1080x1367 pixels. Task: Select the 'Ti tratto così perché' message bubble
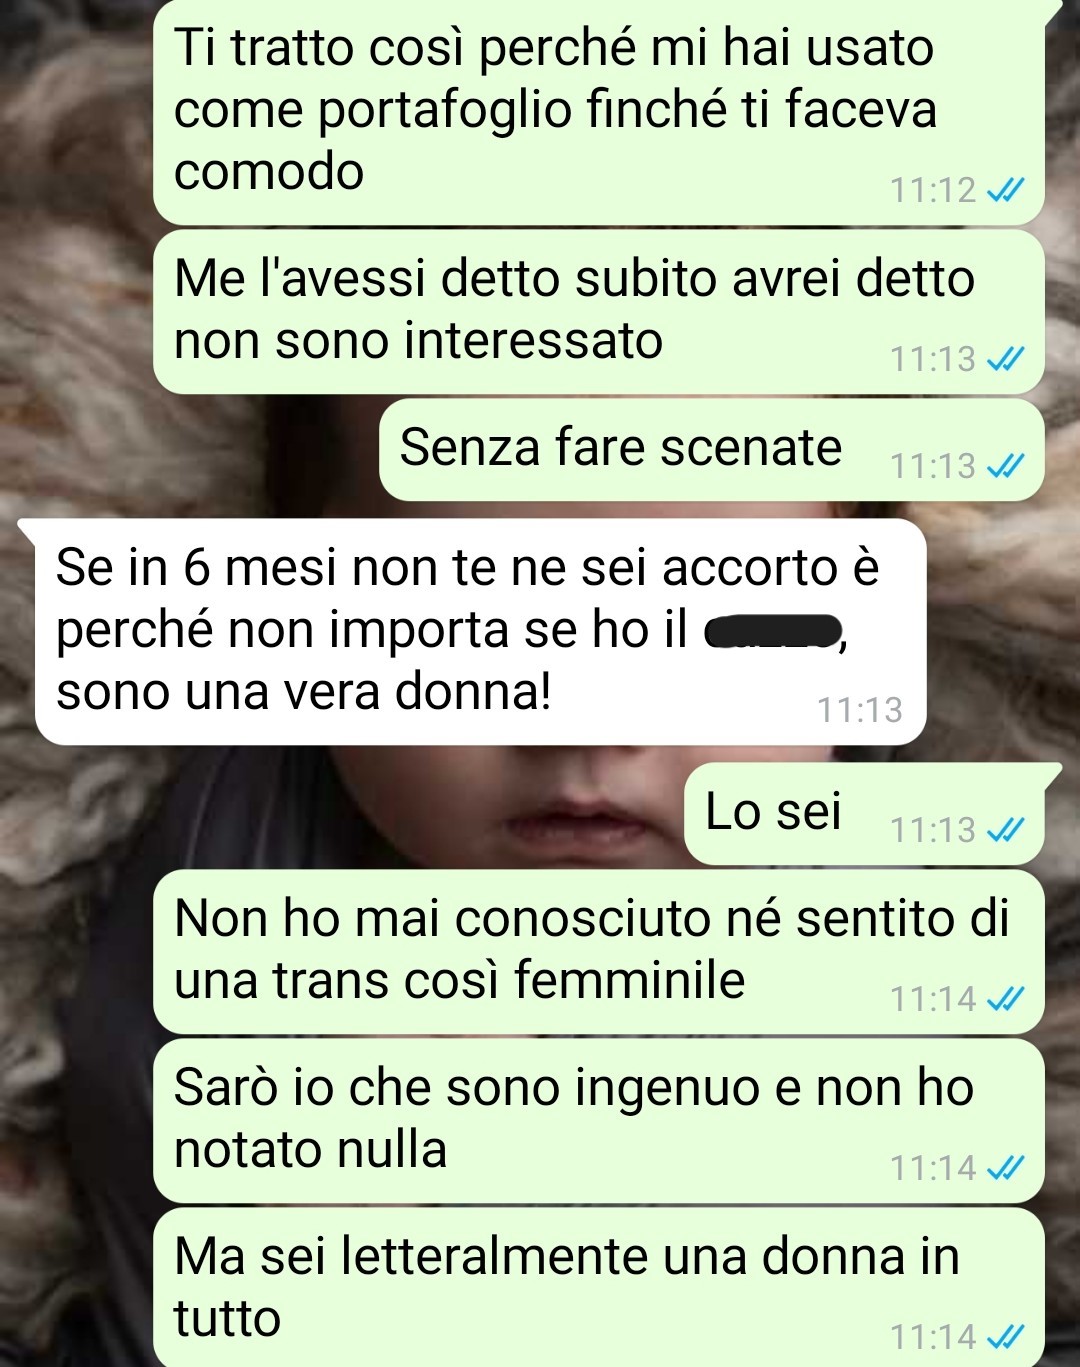click(599, 112)
